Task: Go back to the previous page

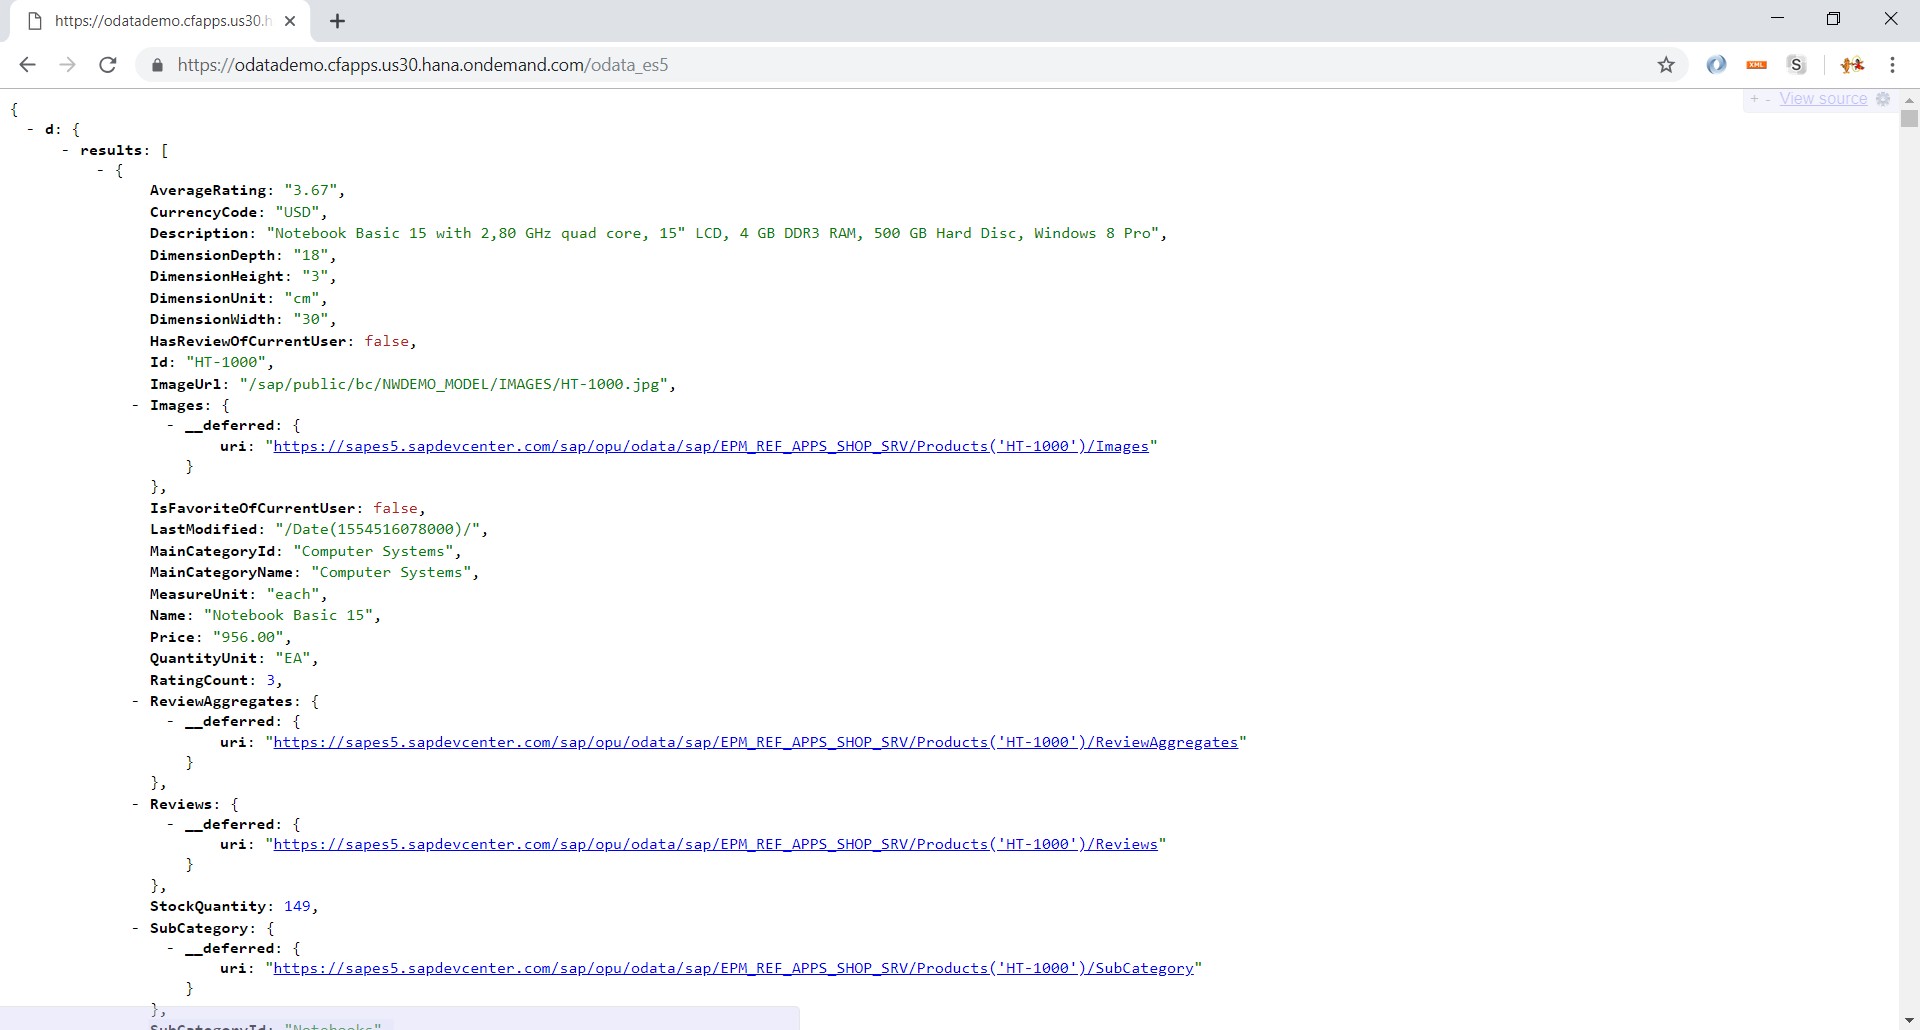Action: click(x=27, y=65)
